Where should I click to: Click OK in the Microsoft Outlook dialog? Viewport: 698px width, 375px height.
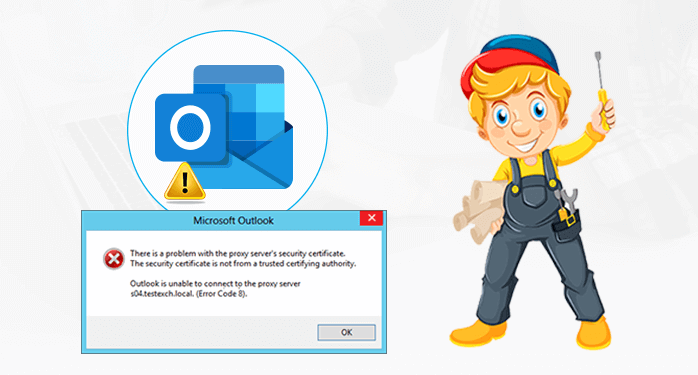[x=346, y=332]
